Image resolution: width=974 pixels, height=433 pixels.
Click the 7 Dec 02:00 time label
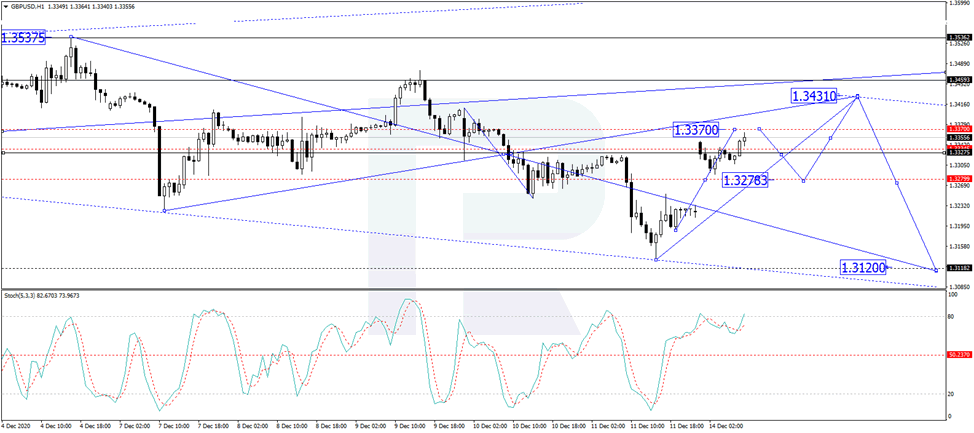click(x=134, y=427)
